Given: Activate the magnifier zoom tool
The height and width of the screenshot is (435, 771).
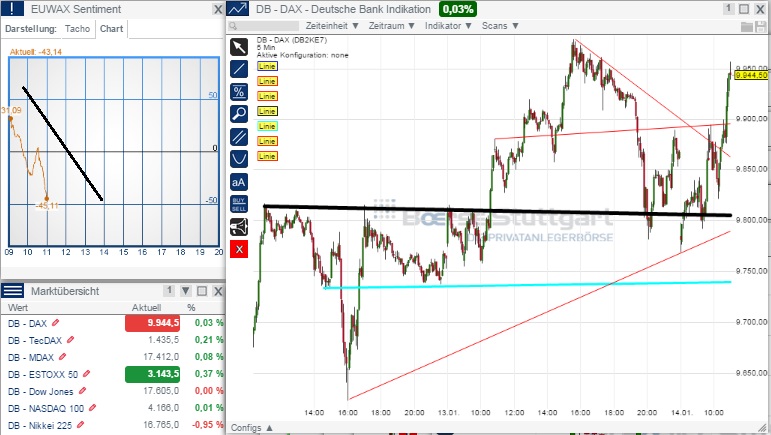Looking at the screenshot, I should coord(239,114).
